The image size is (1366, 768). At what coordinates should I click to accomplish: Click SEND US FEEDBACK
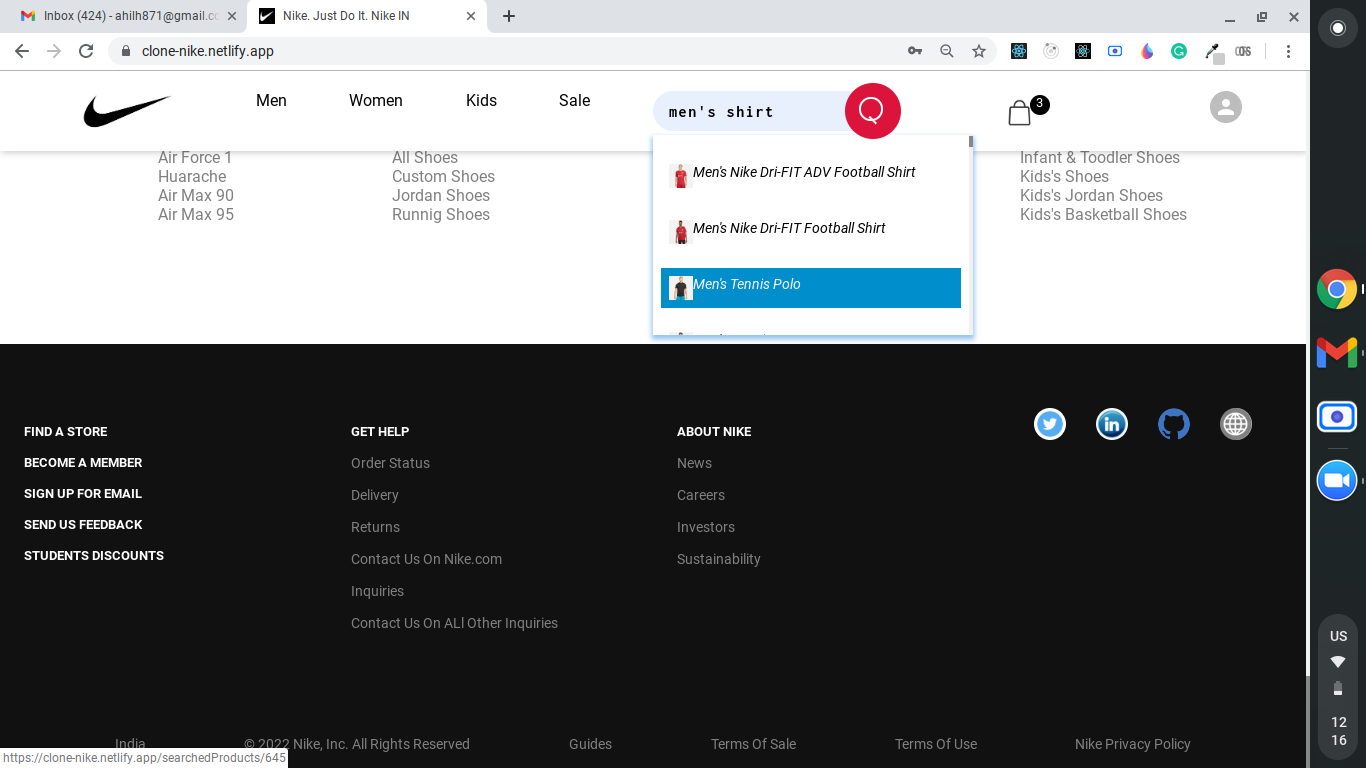click(83, 524)
